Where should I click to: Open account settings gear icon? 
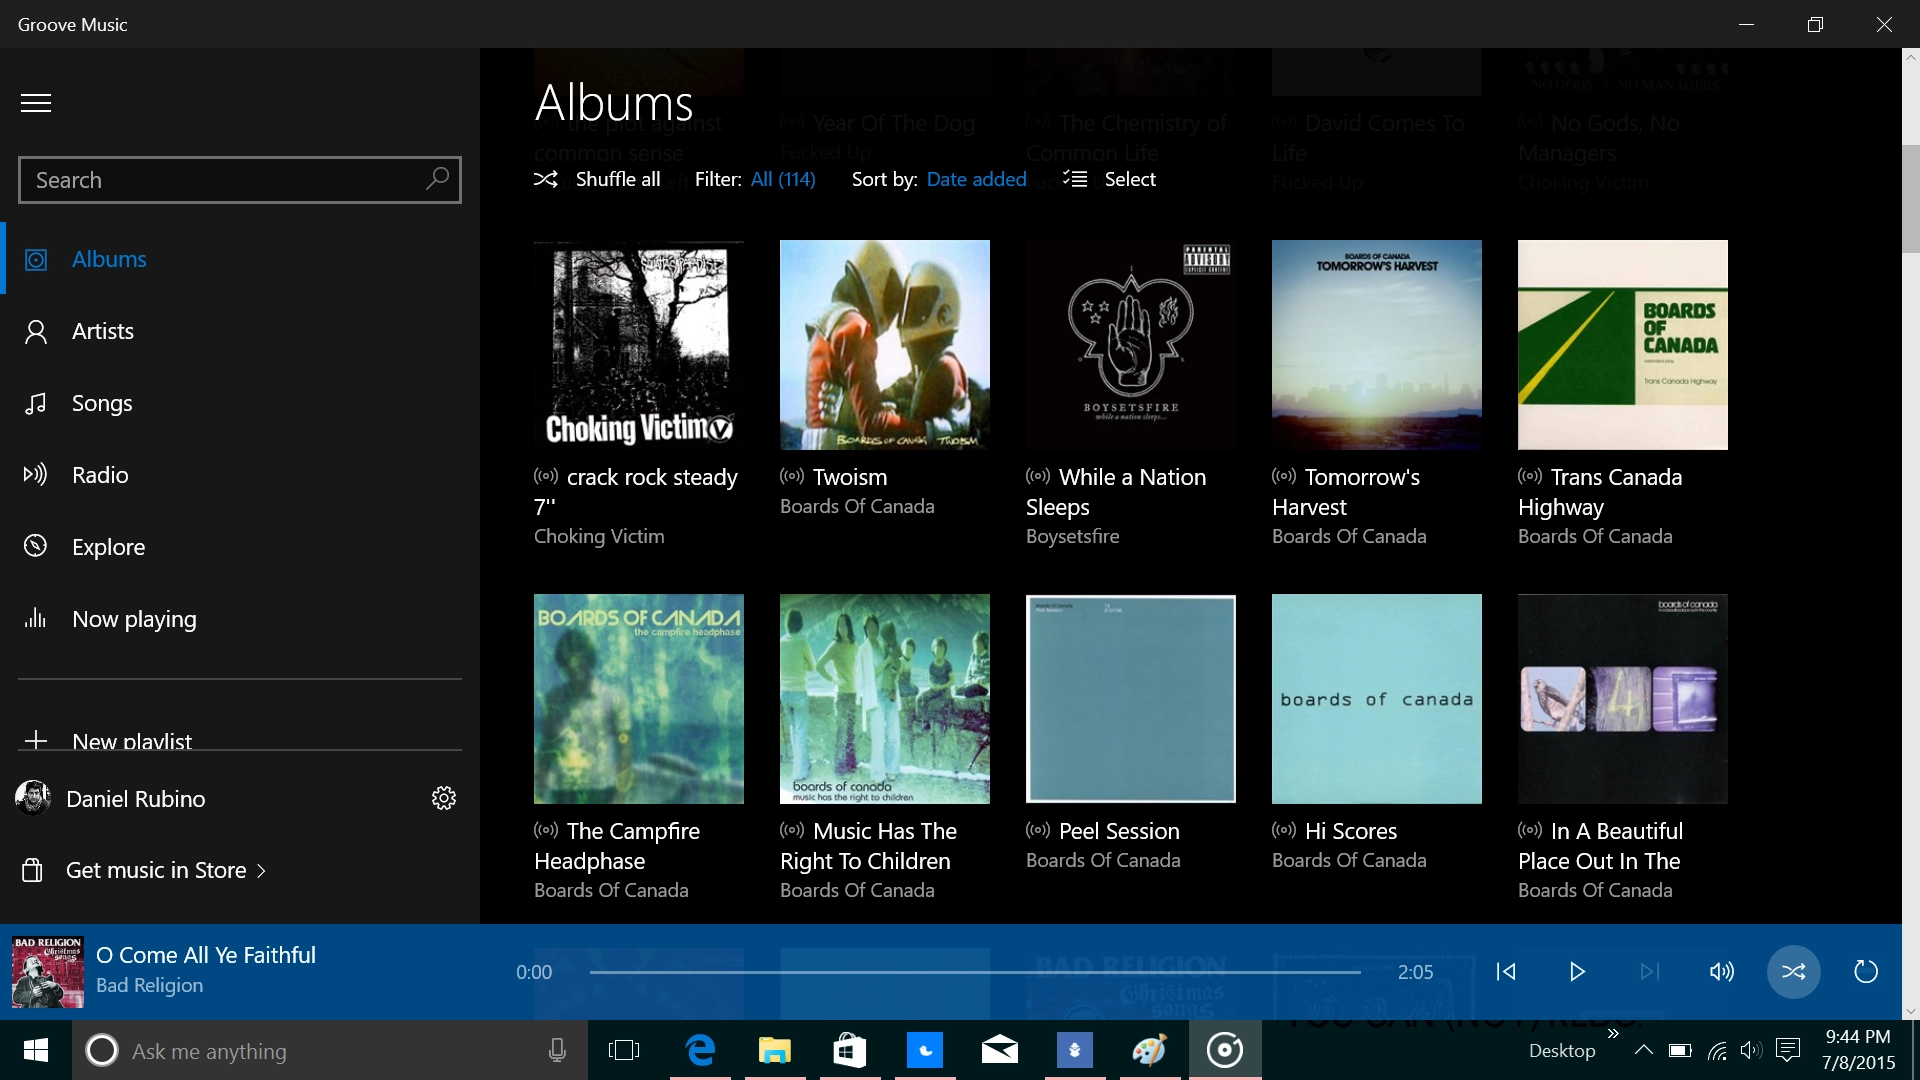tap(444, 798)
